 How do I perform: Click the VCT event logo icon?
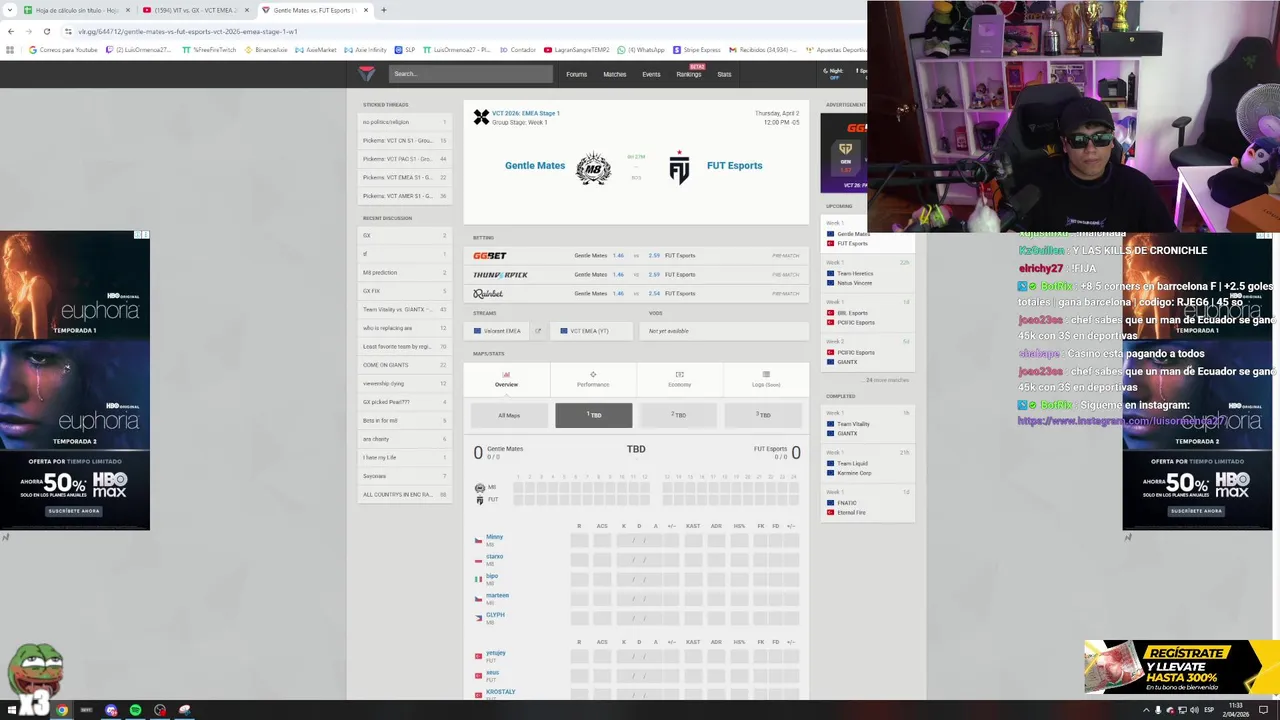(x=481, y=117)
